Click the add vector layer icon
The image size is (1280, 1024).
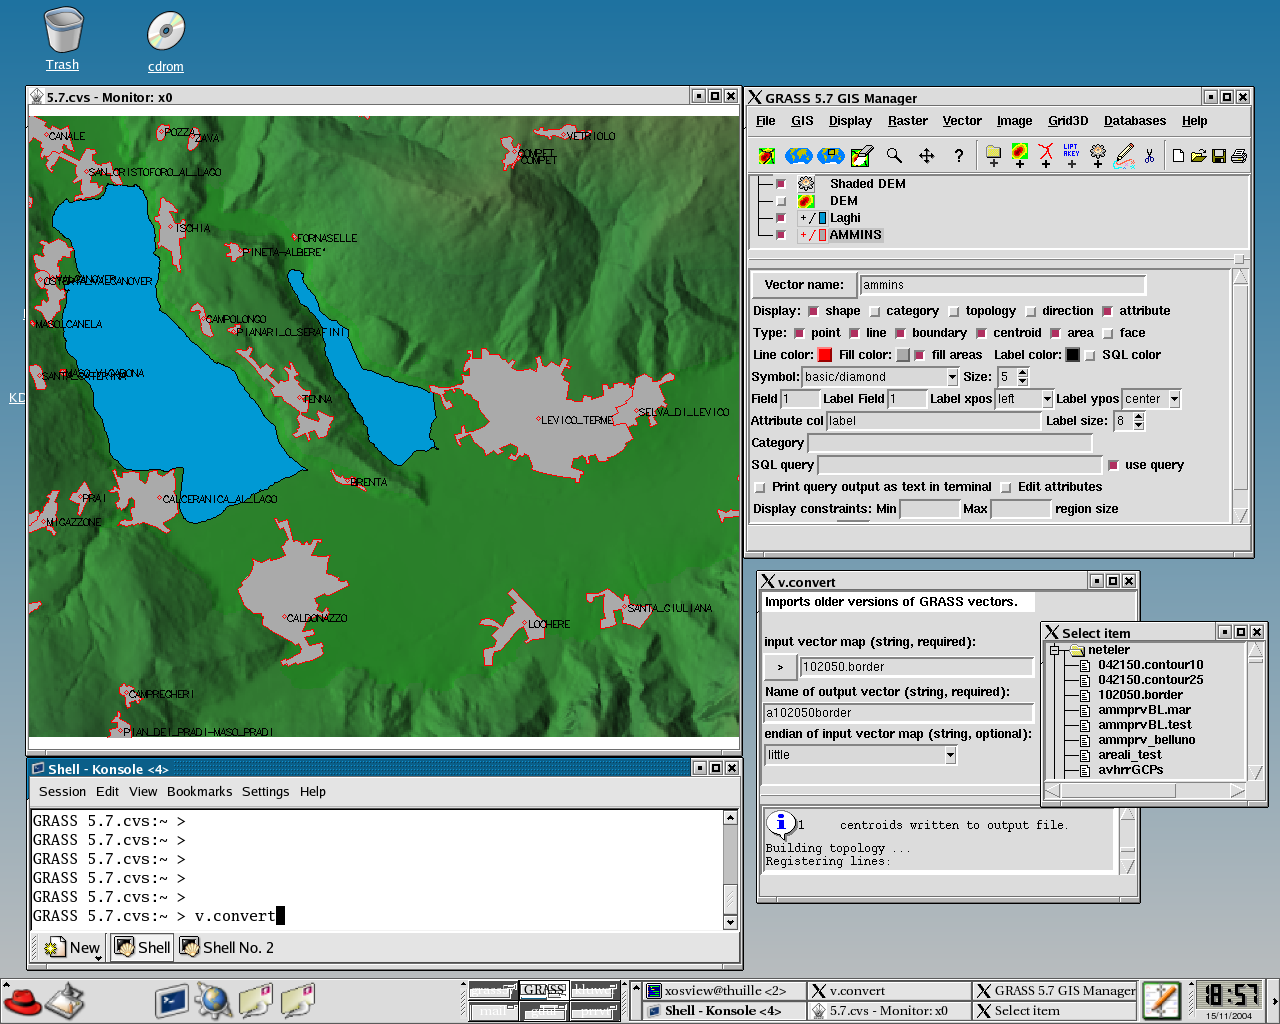pyautogui.click(x=1045, y=155)
